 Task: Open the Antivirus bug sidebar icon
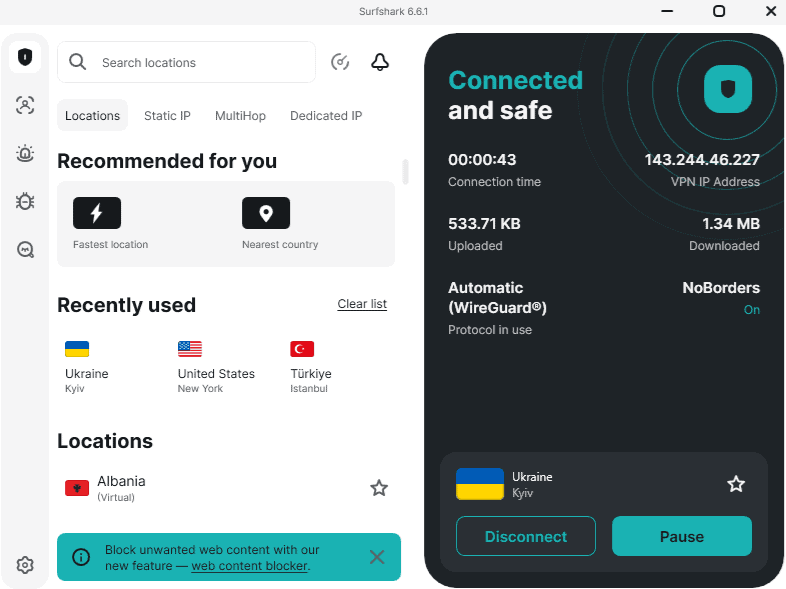(25, 201)
